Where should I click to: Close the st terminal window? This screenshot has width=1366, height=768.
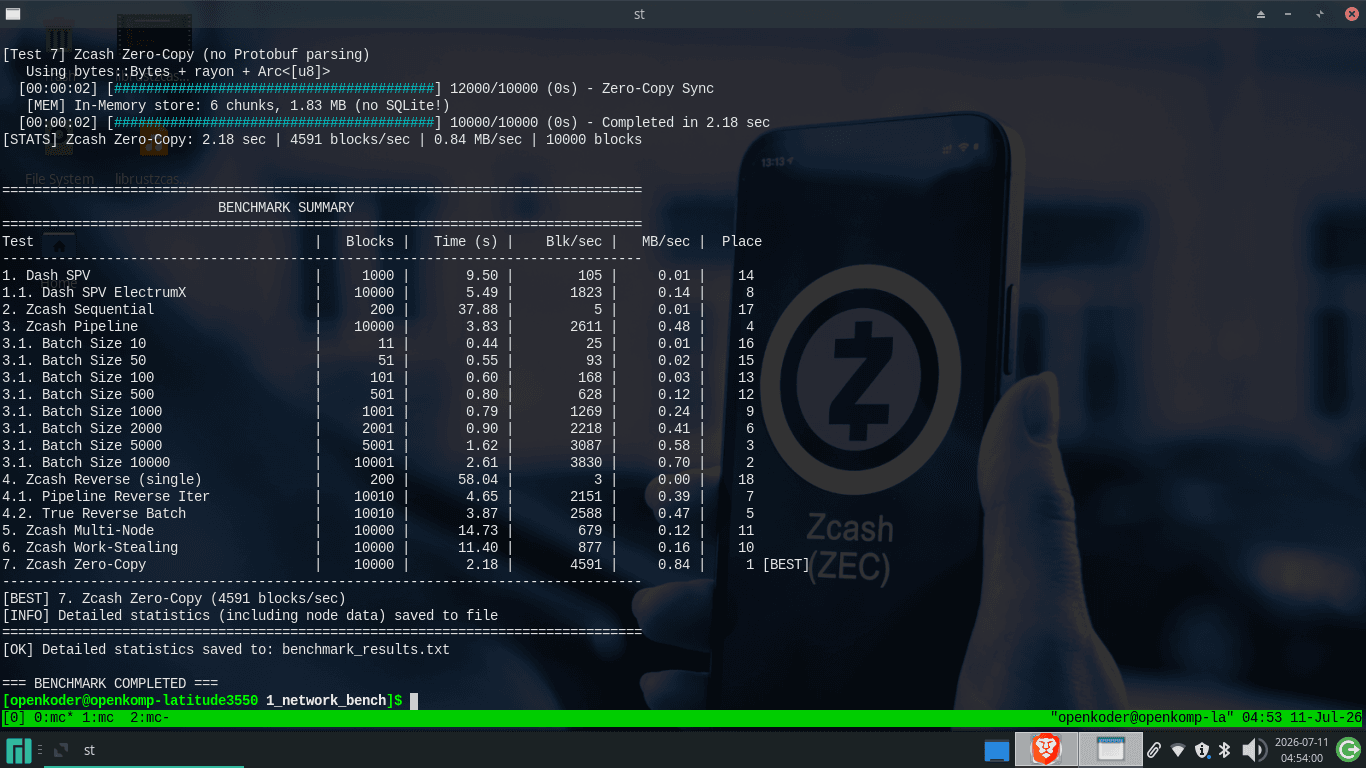point(1351,14)
